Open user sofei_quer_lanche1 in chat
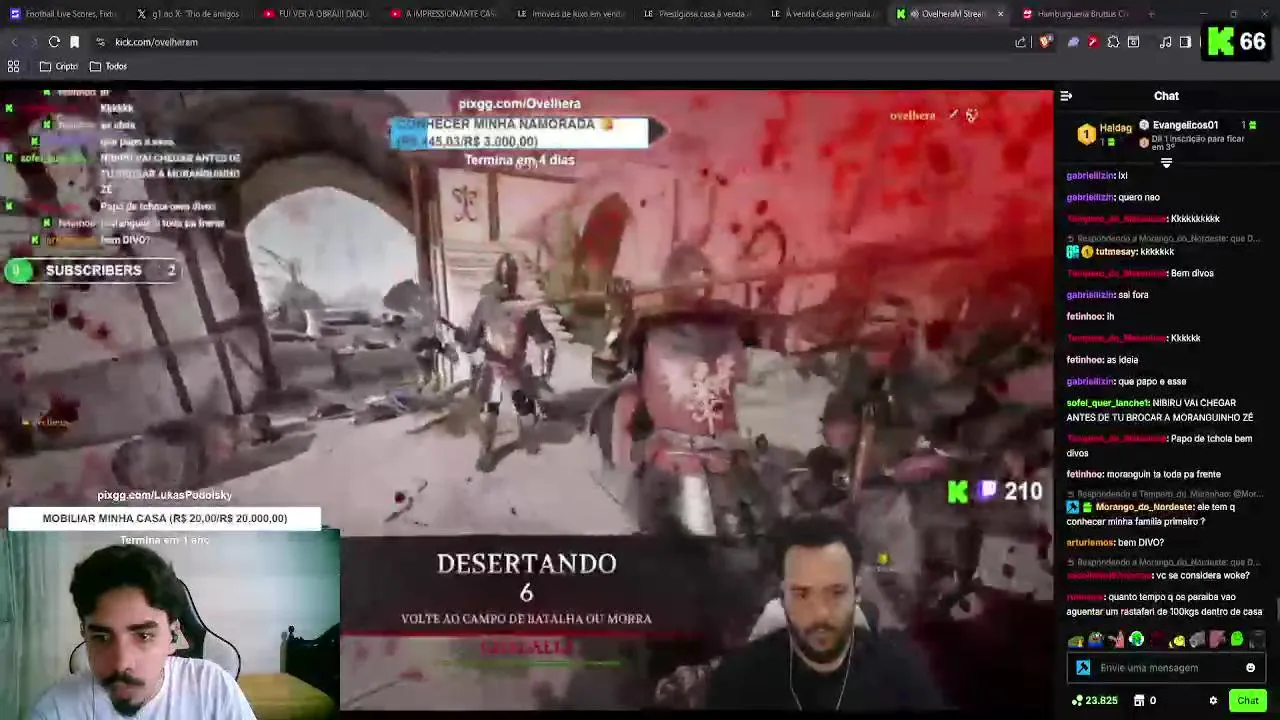The image size is (1280, 720). coord(1108,403)
